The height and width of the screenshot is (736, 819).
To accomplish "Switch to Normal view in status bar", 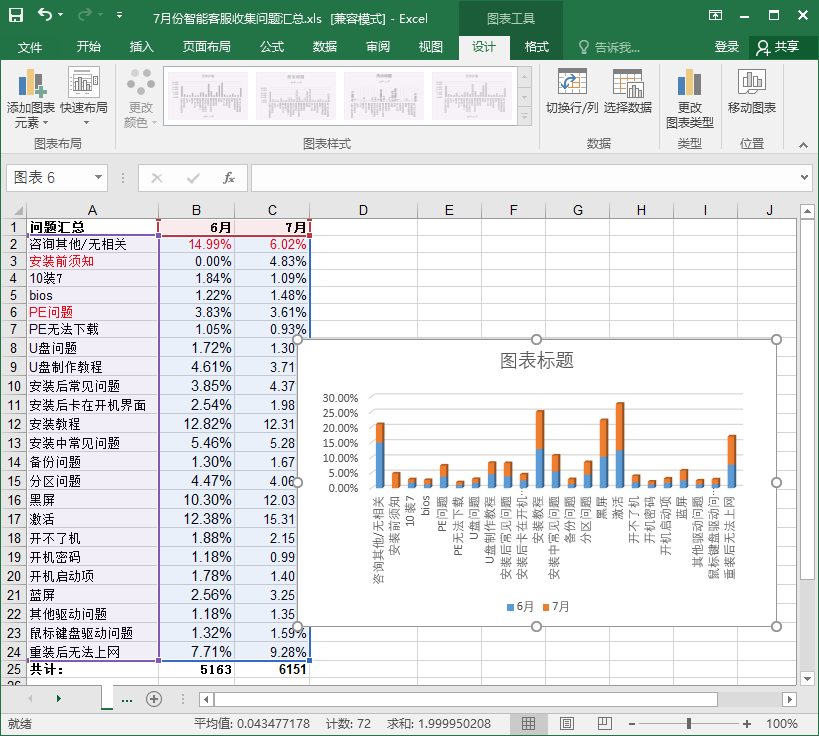I will tap(529, 723).
